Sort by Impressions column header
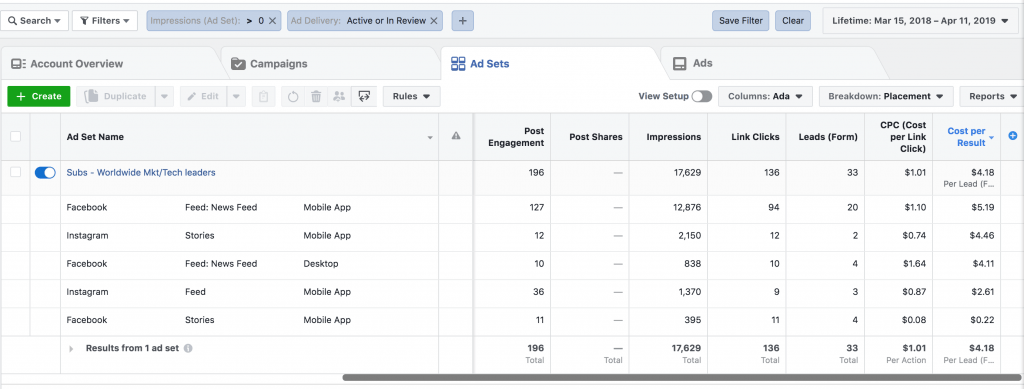1024x389 pixels. click(x=674, y=136)
